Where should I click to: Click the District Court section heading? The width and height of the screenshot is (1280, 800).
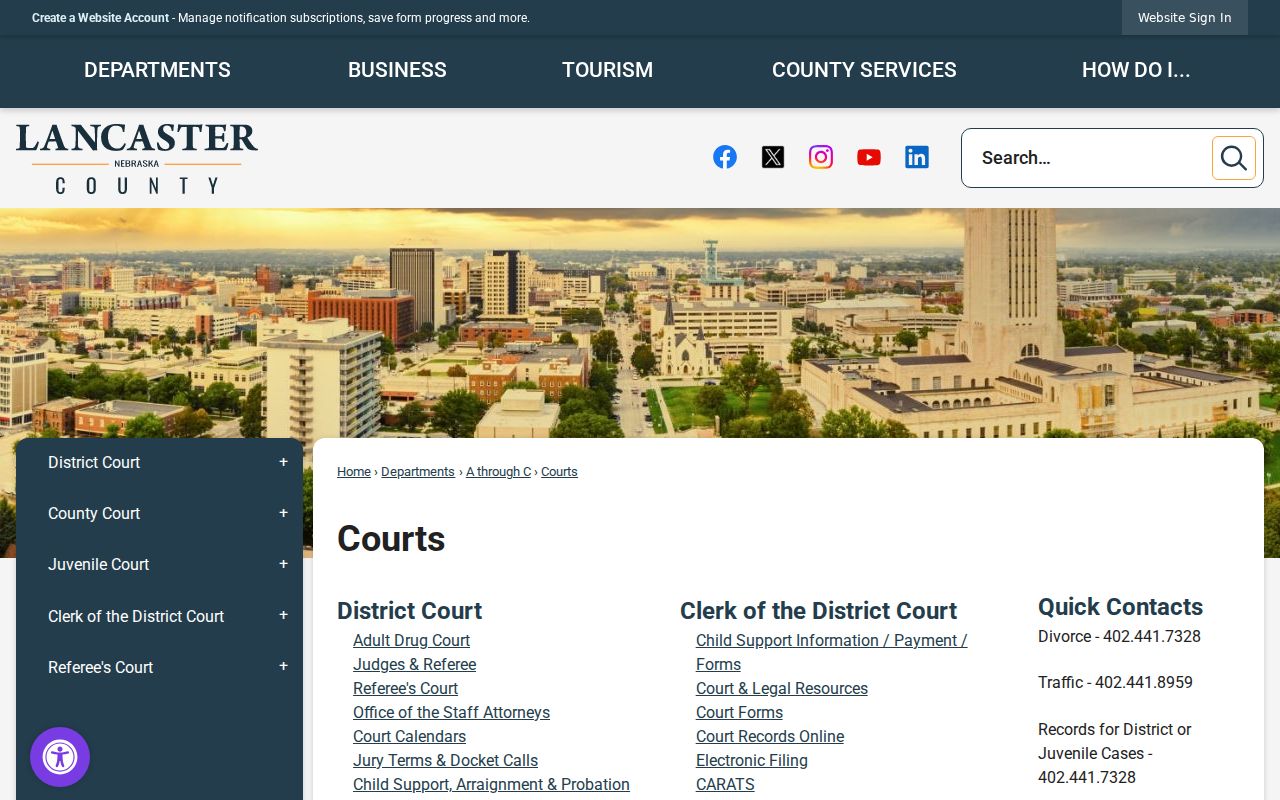click(x=409, y=611)
